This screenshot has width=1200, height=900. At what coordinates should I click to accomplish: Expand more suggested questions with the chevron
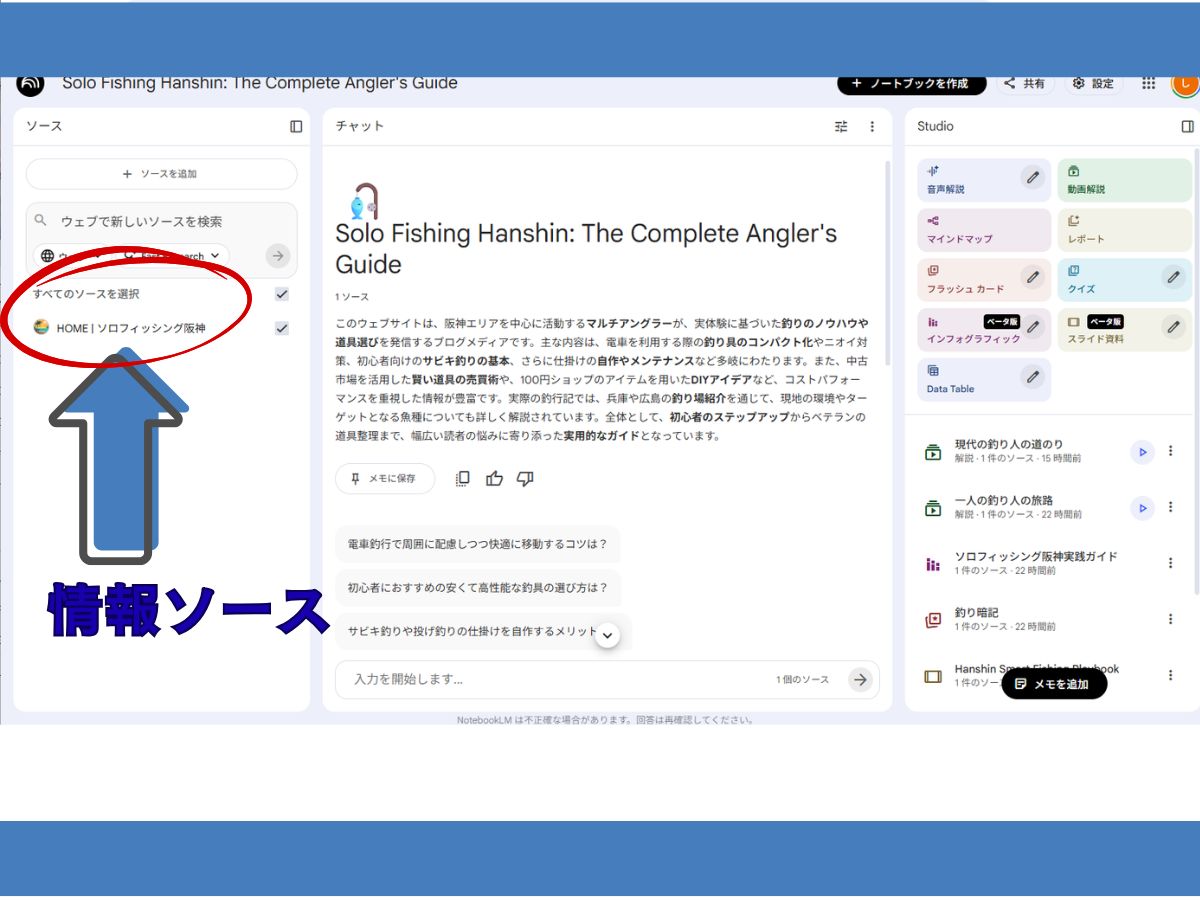click(607, 634)
